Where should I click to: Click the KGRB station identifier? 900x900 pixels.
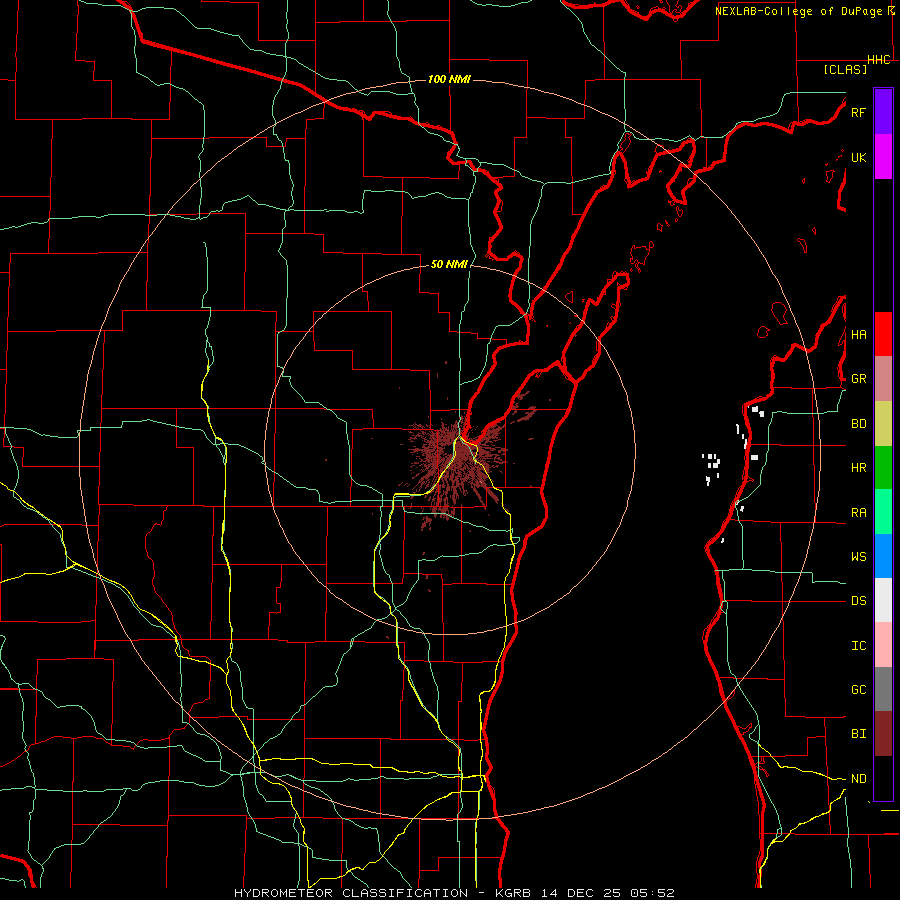tap(513, 893)
